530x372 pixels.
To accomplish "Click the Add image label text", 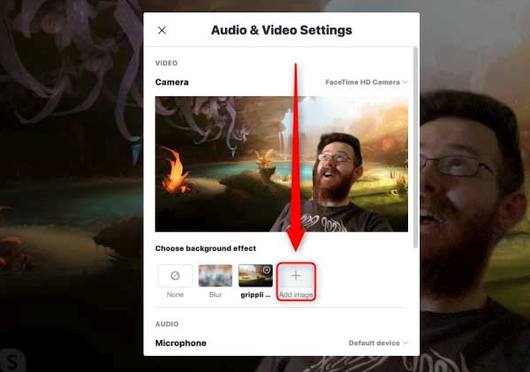I will click(296, 295).
